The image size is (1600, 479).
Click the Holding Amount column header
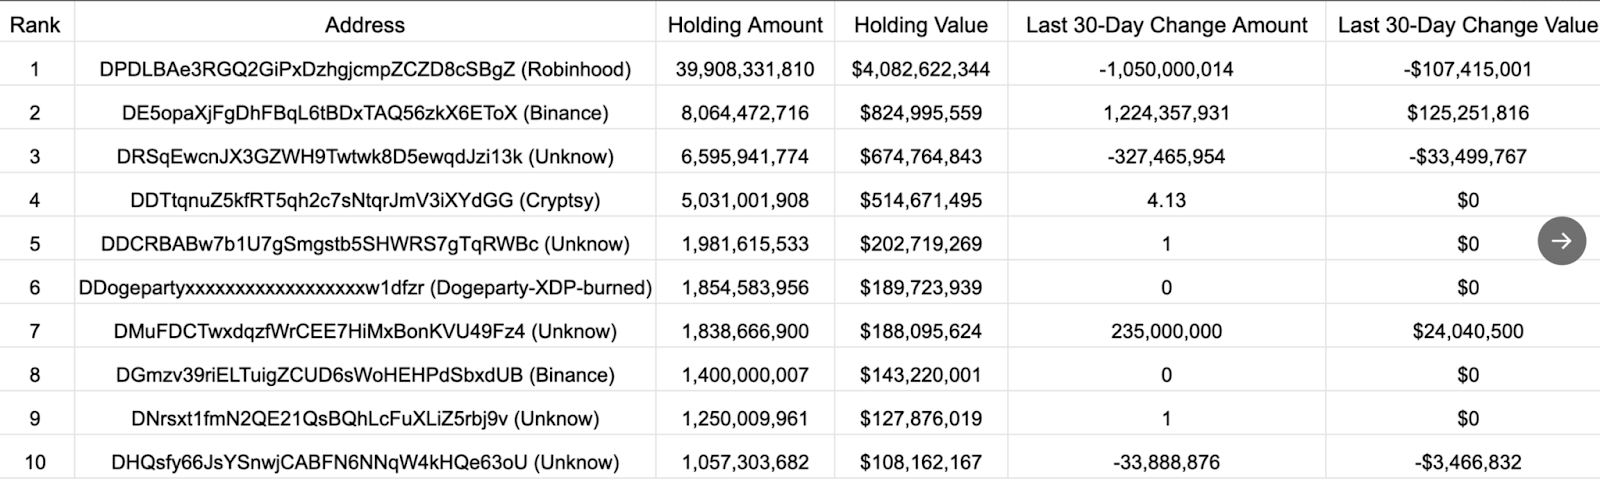coord(745,25)
